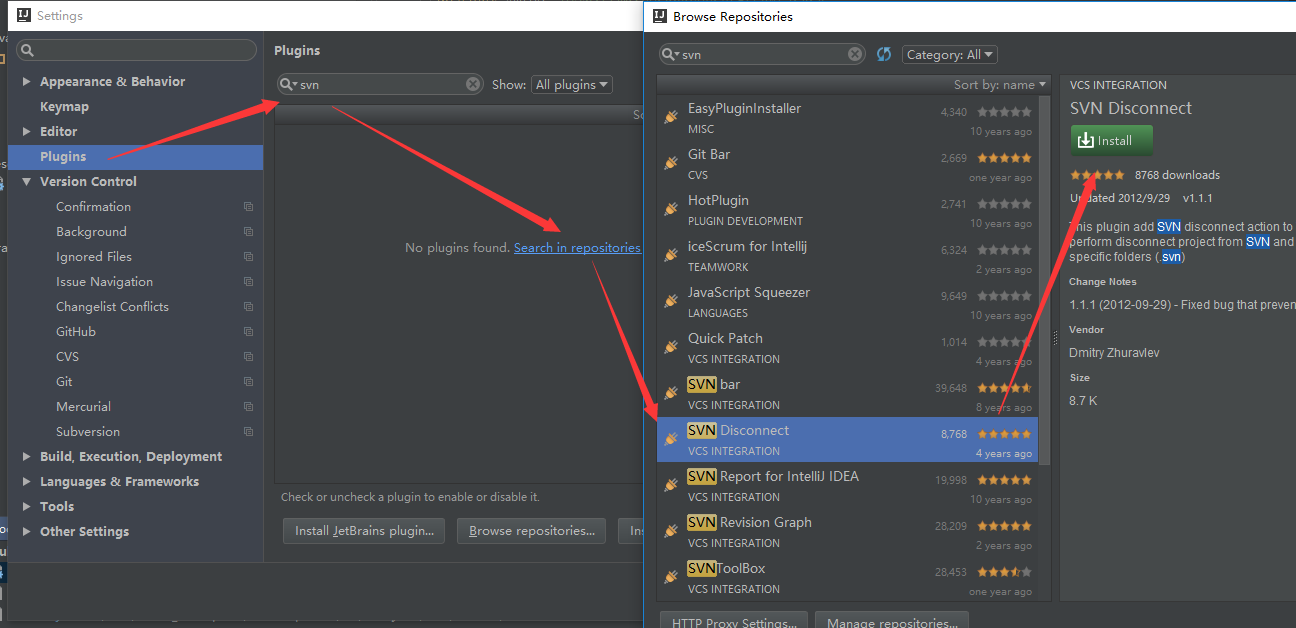Click the star rating of SVN Disconnect
1296x628 pixels.
[1096, 174]
